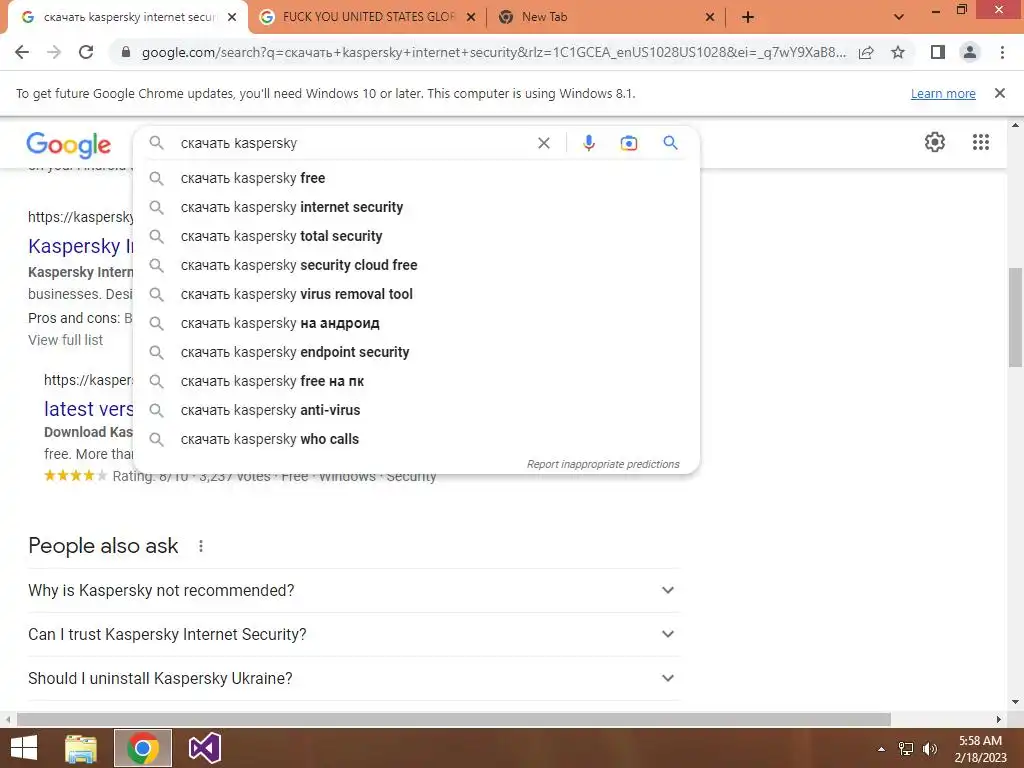The image size is (1024, 768).
Task: Click the scroll down arrow
Action: (x=1015, y=702)
